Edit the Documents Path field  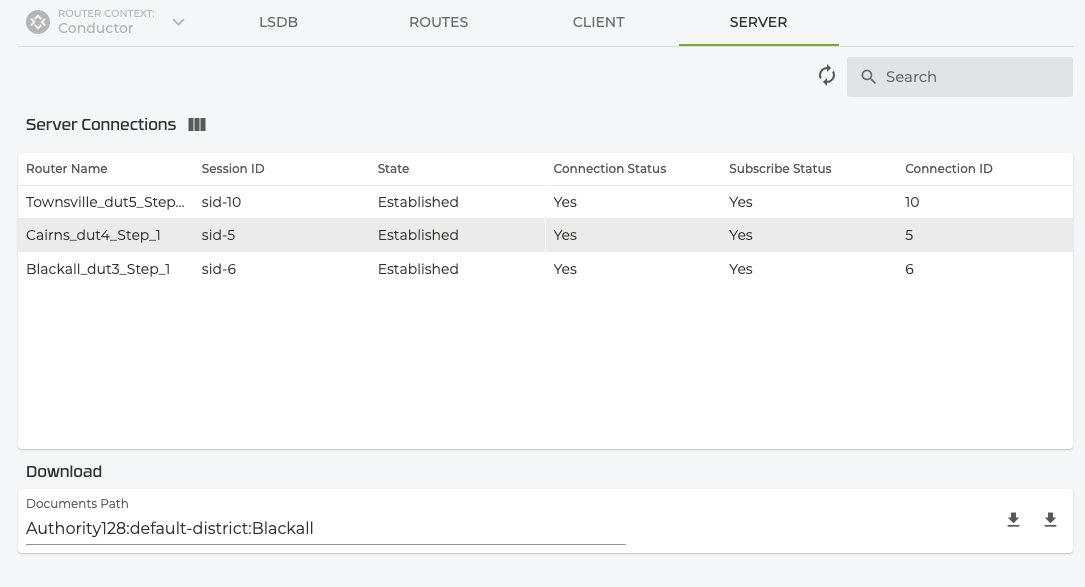pyautogui.click(x=325, y=528)
